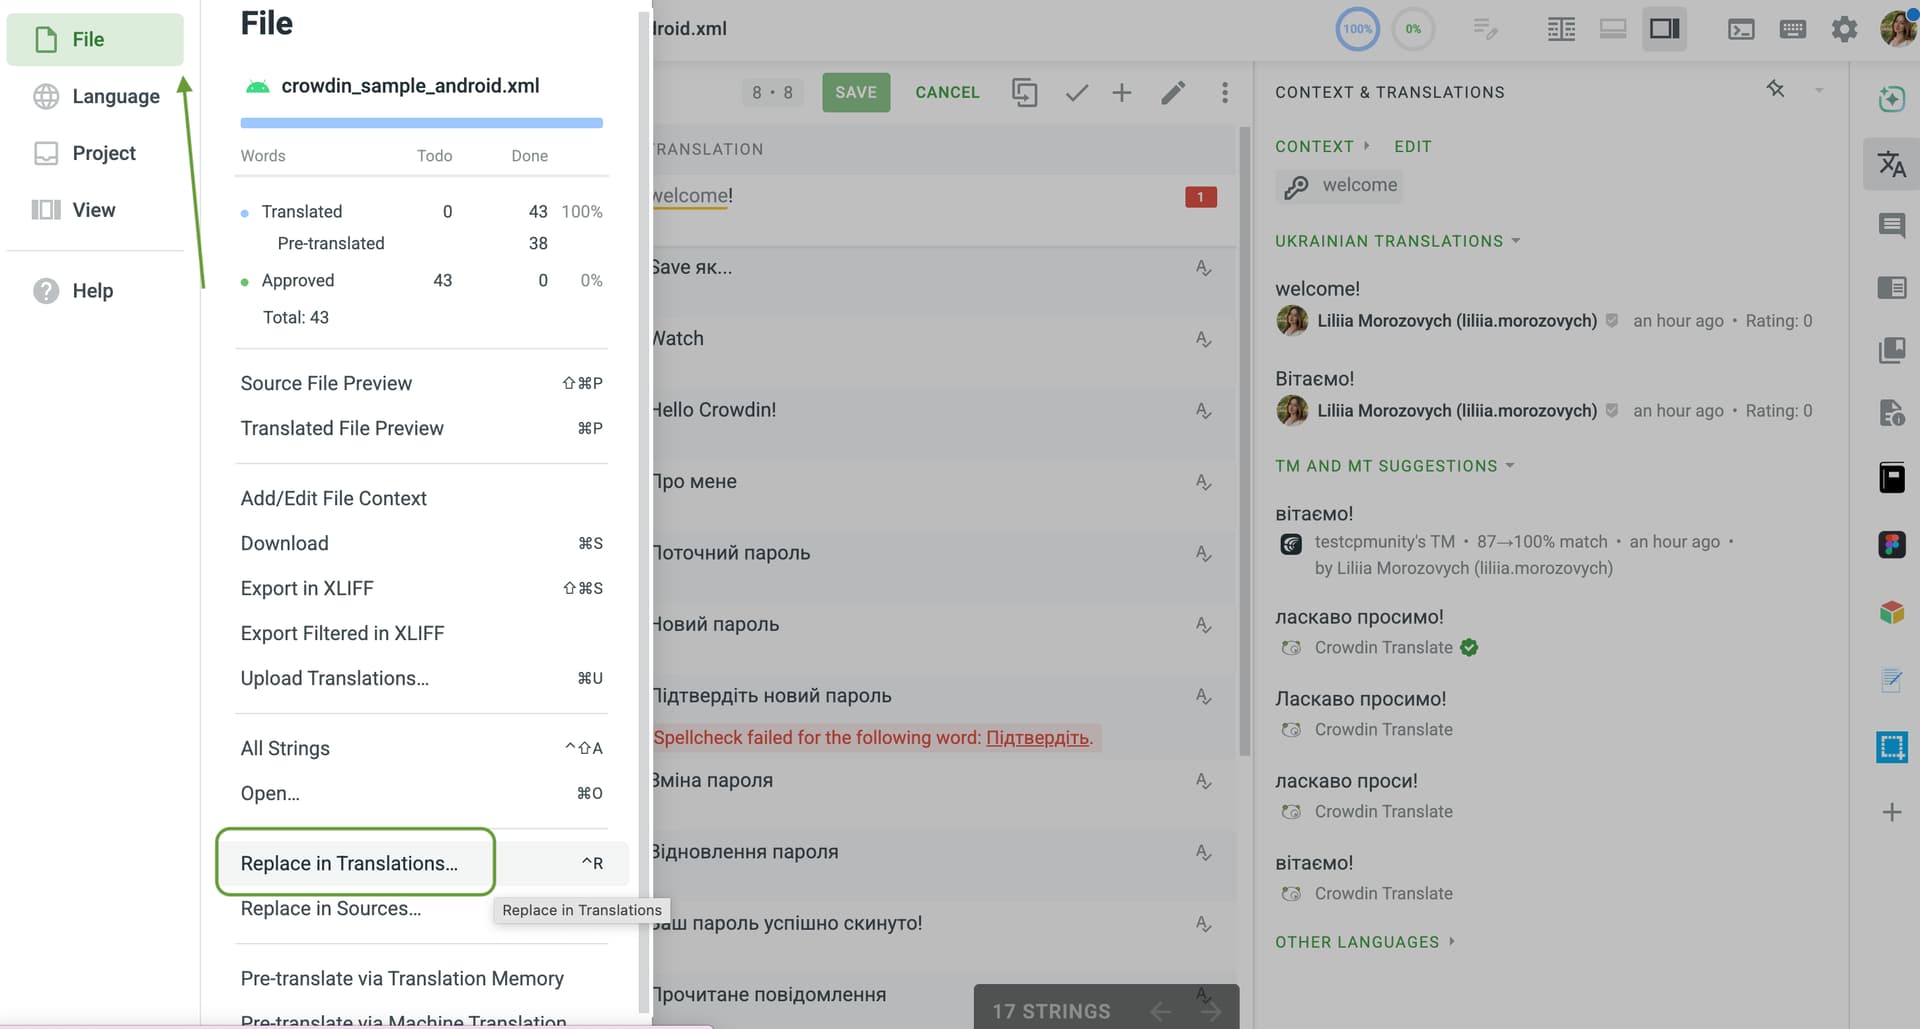Viewport: 1920px width, 1029px height.
Task: Open the black app panel icon
Action: (x=1891, y=478)
